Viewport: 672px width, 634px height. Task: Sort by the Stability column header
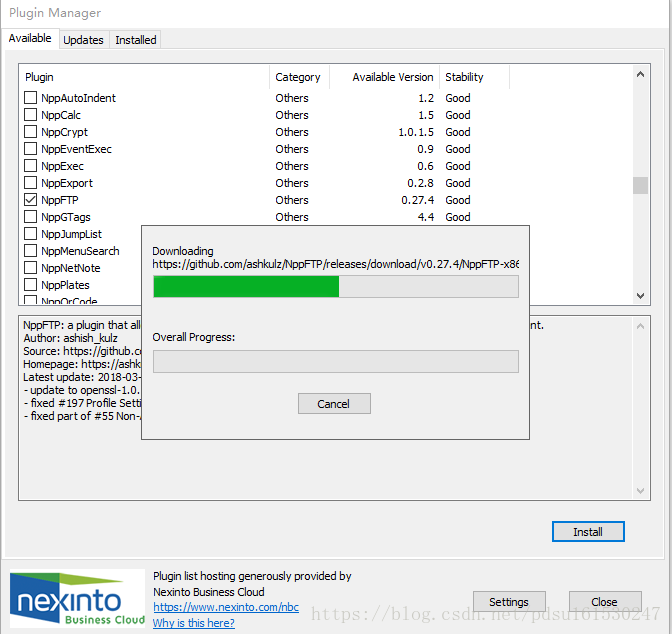474,77
